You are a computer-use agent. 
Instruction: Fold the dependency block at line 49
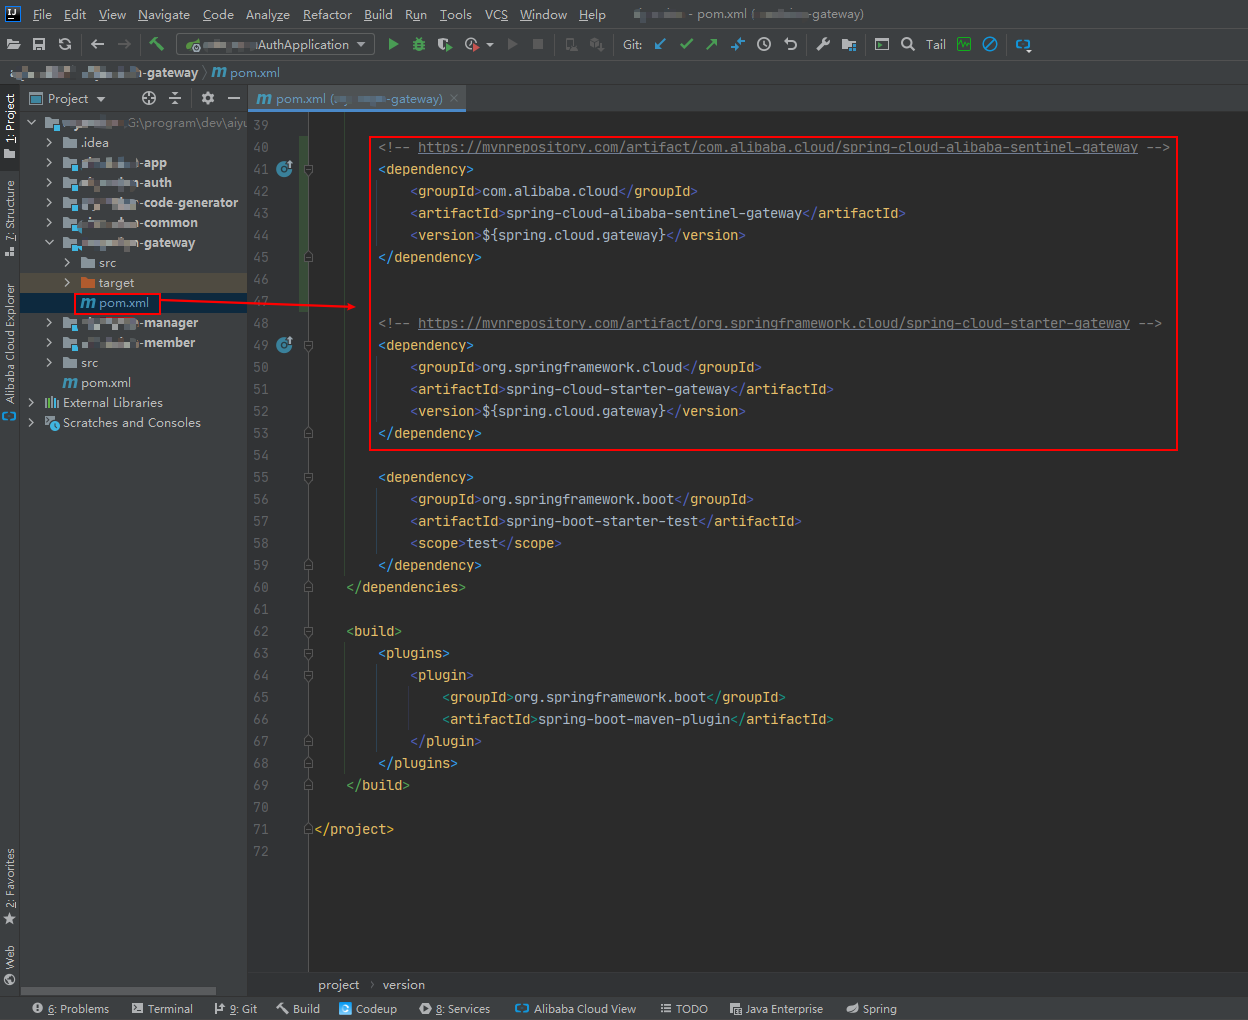[x=309, y=345]
